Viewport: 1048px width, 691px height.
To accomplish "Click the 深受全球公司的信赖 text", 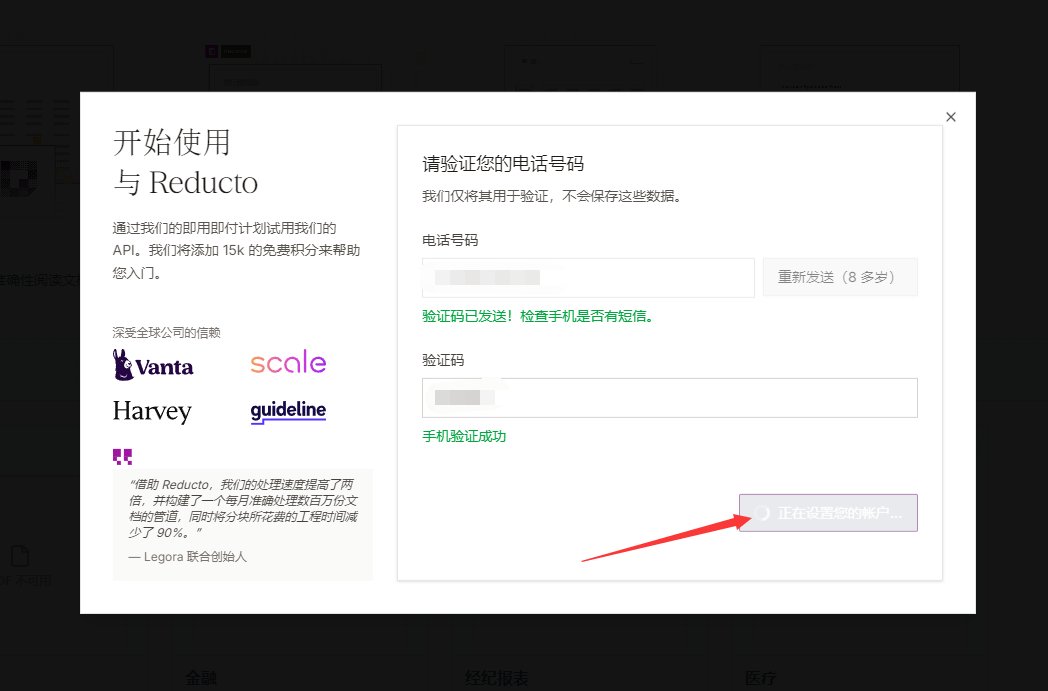I will pos(166,332).
